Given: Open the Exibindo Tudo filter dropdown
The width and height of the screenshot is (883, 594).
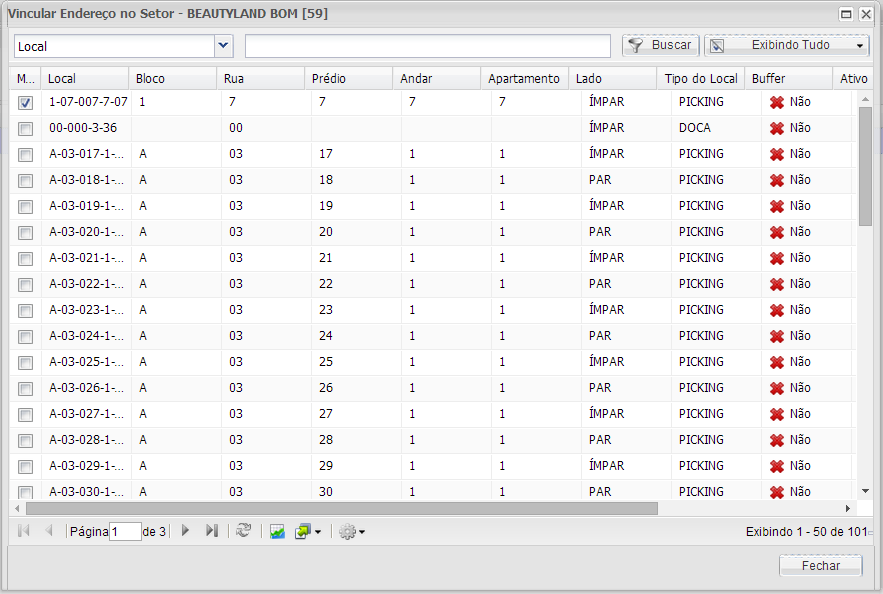Looking at the screenshot, I should tap(787, 45).
